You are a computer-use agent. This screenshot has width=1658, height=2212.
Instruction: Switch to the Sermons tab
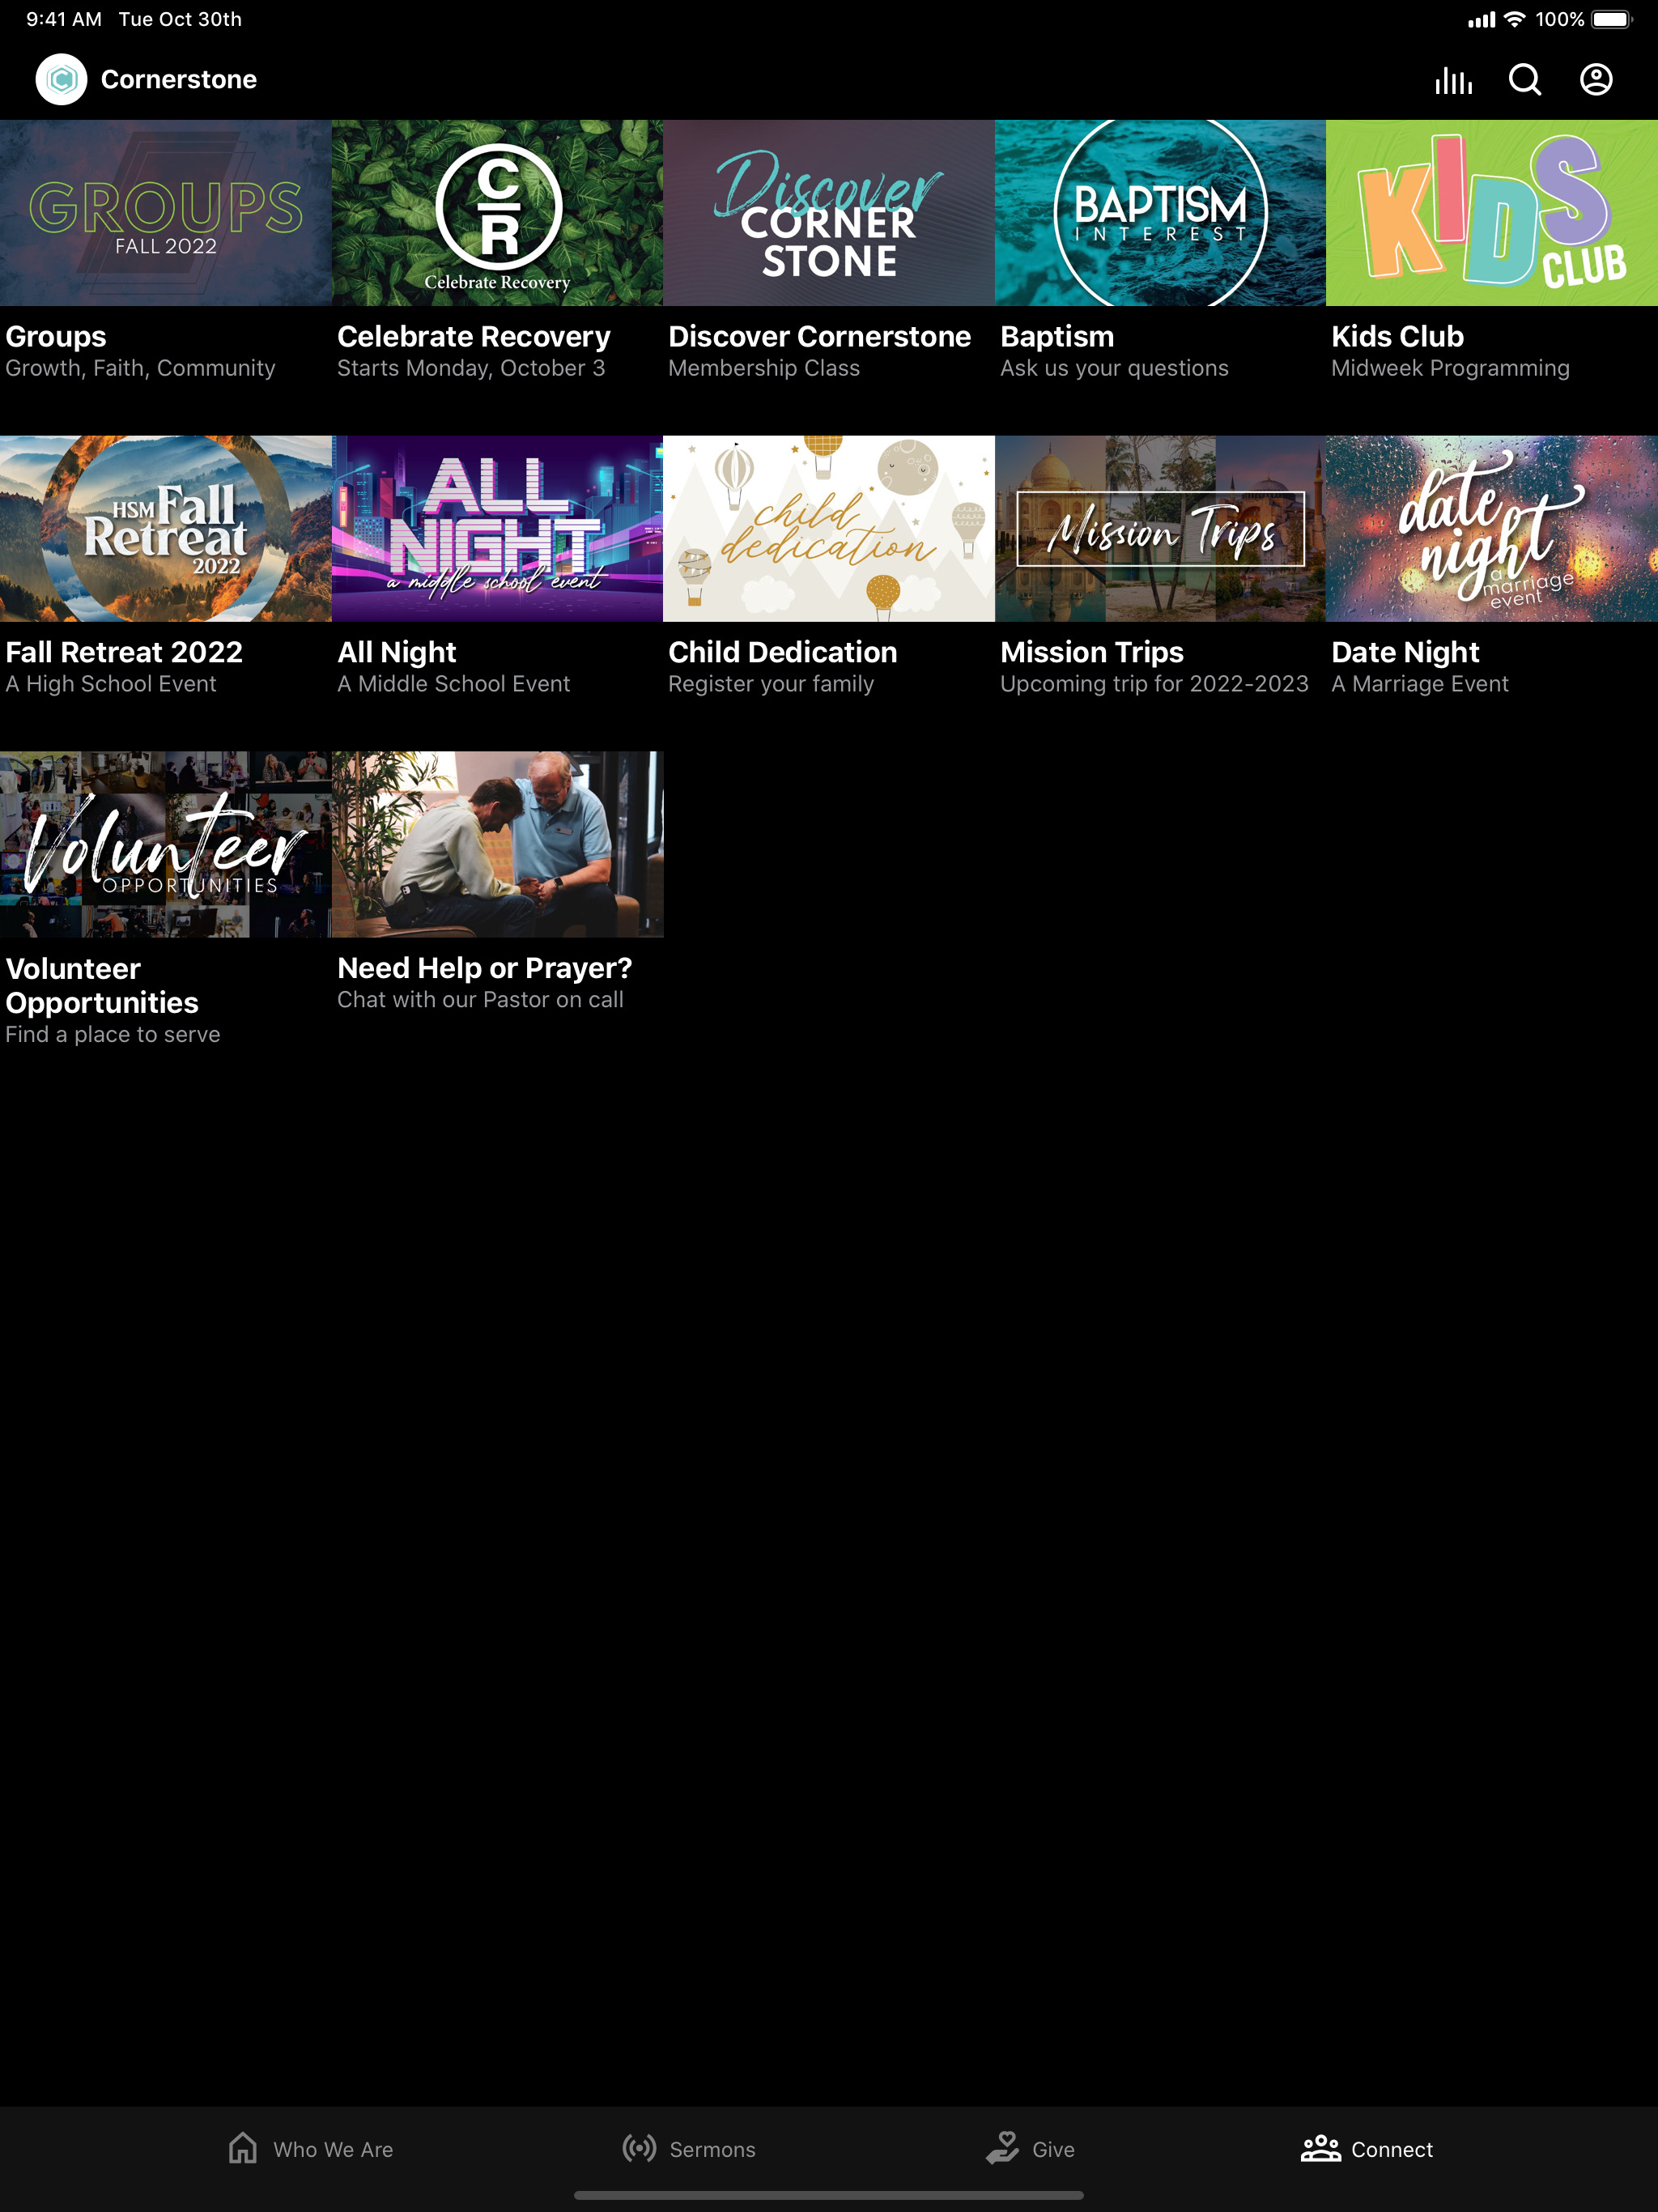tap(689, 2148)
